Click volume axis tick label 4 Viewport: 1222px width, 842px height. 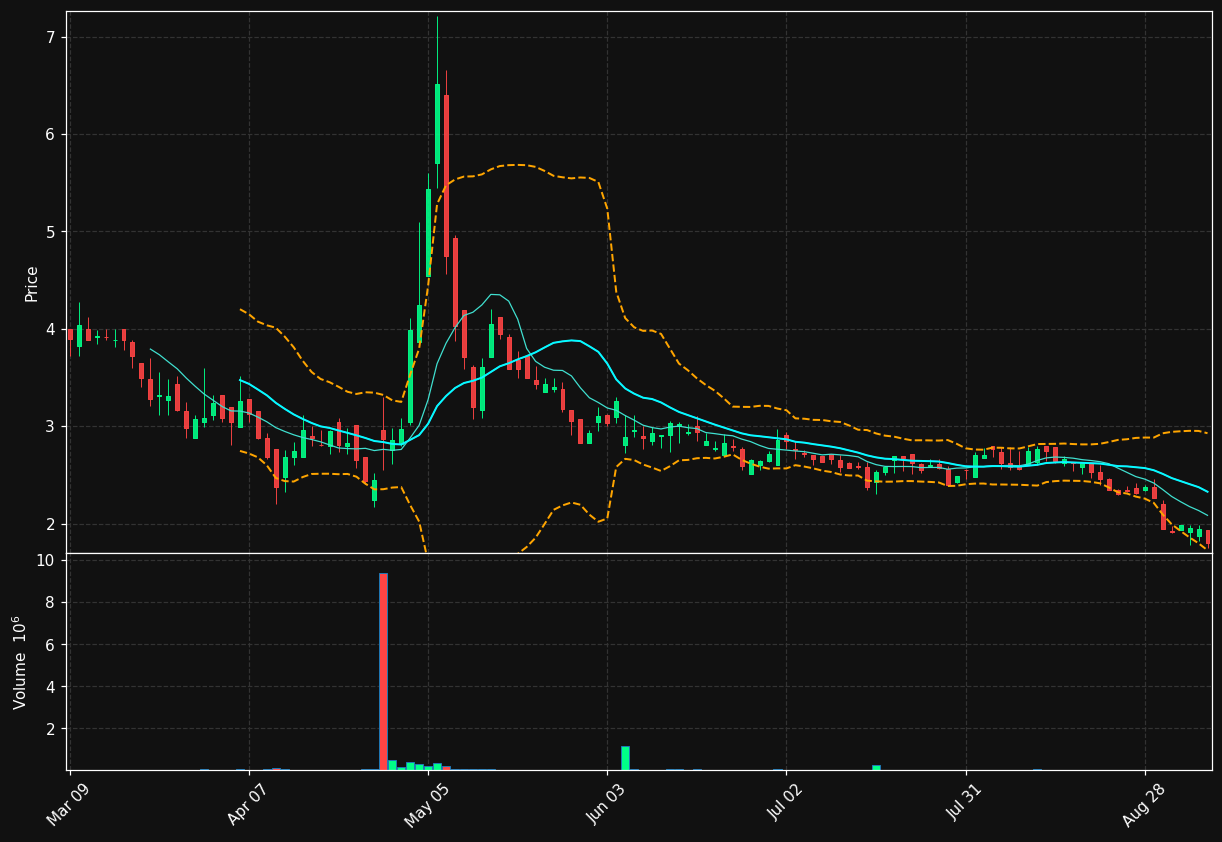(51, 688)
